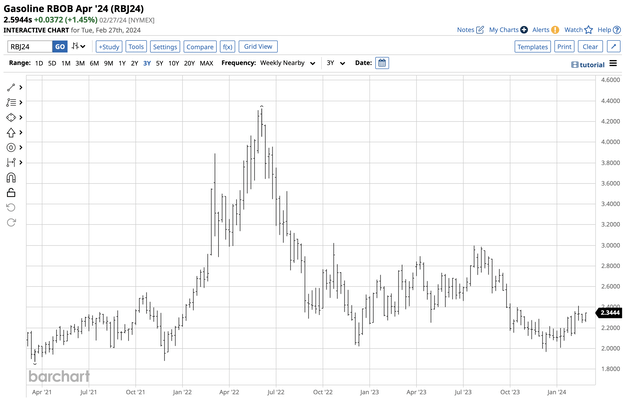The height and width of the screenshot is (415, 640).
Task: Select the active 3Y range
Action: click(147, 63)
